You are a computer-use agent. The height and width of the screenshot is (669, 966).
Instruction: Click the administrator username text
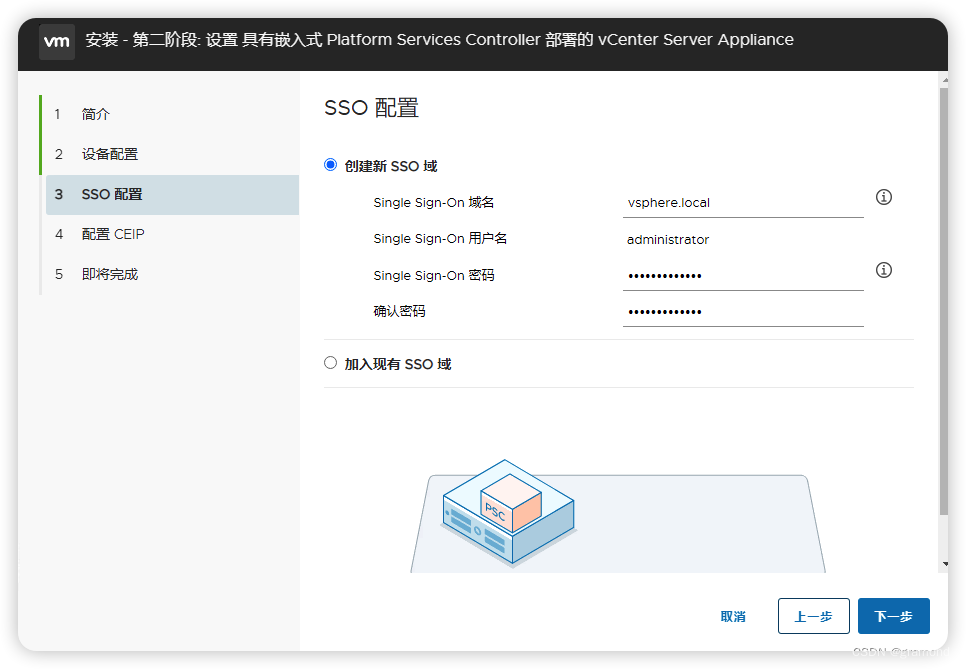[668, 240]
